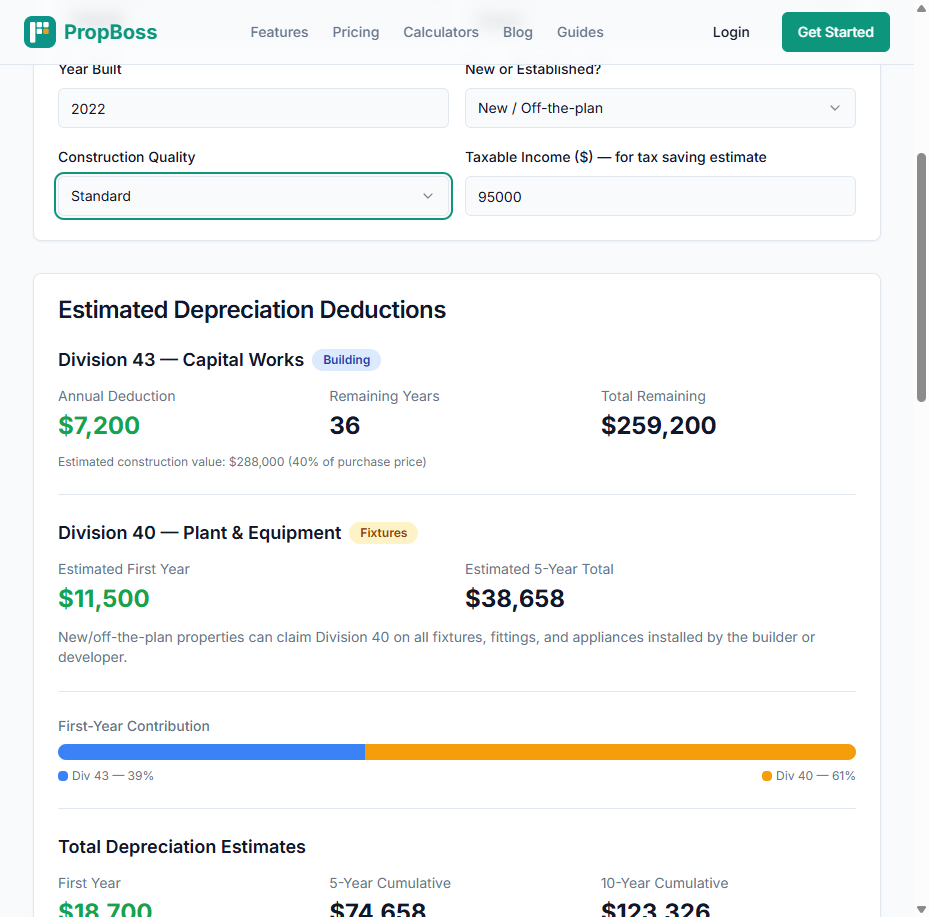Click the chevron on the Construction Quality selector
929x917 pixels.
(x=428, y=196)
